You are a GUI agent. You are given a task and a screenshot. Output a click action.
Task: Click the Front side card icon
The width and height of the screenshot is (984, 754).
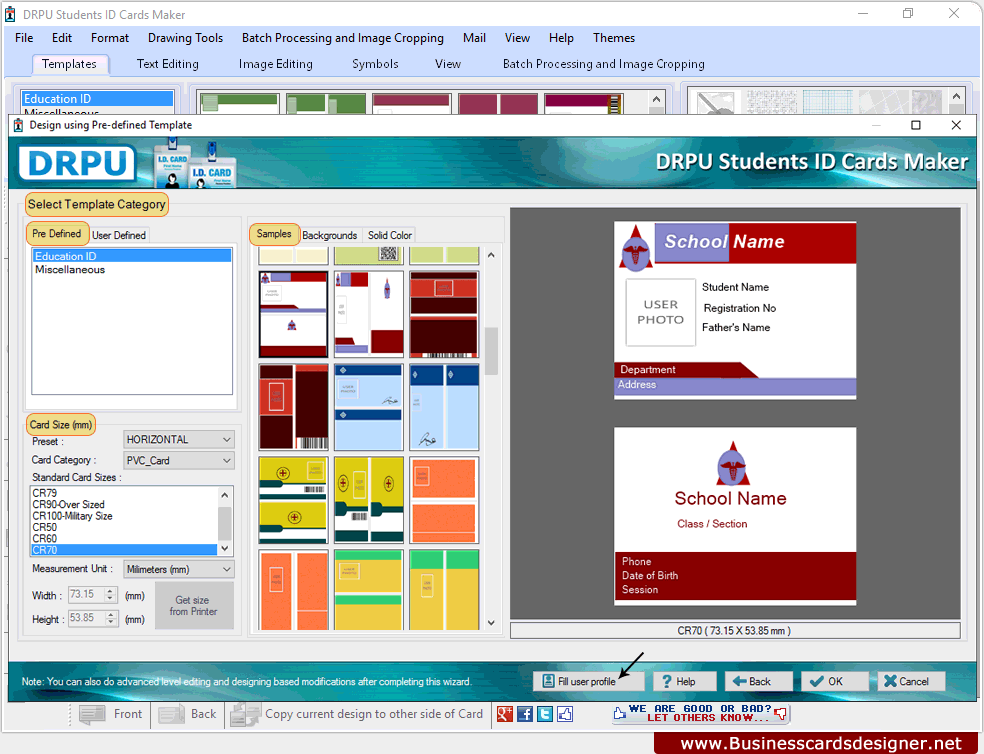pos(92,714)
